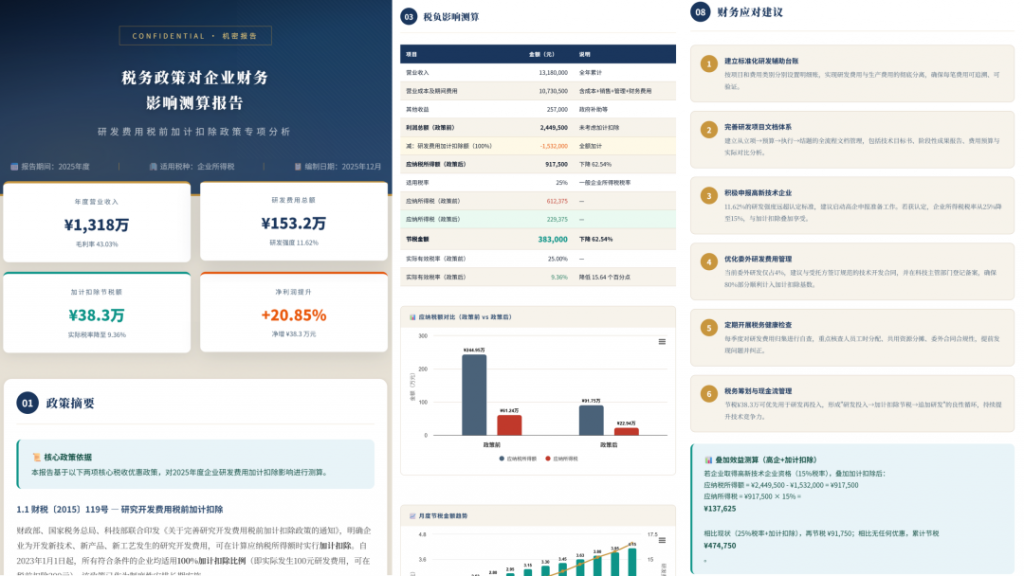Screen dimensions: 1024x576
Task: Click the red 612,375 tax amount
Action: pyautogui.click(x=557, y=200)
